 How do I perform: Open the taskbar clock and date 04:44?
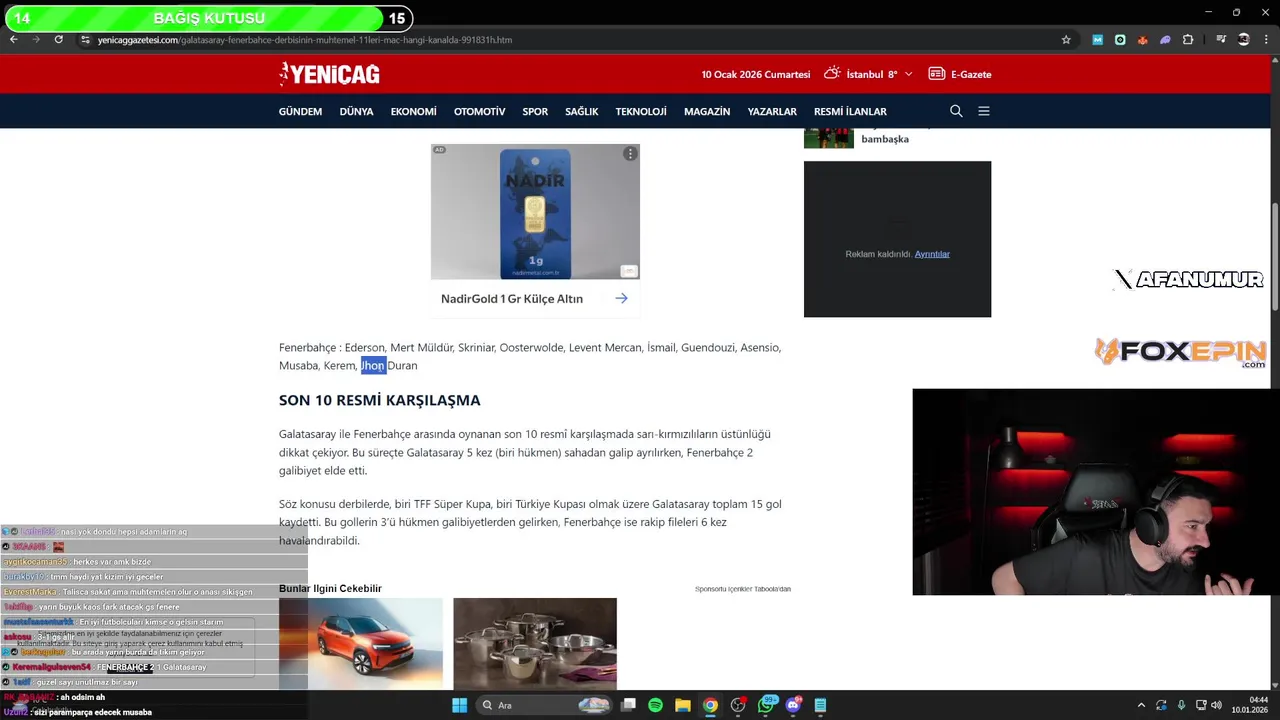[x=1250, y=705]
